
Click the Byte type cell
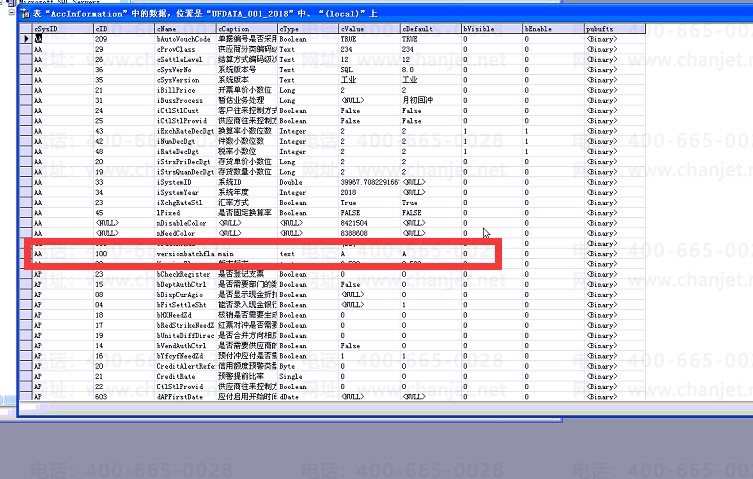[308, 366]
